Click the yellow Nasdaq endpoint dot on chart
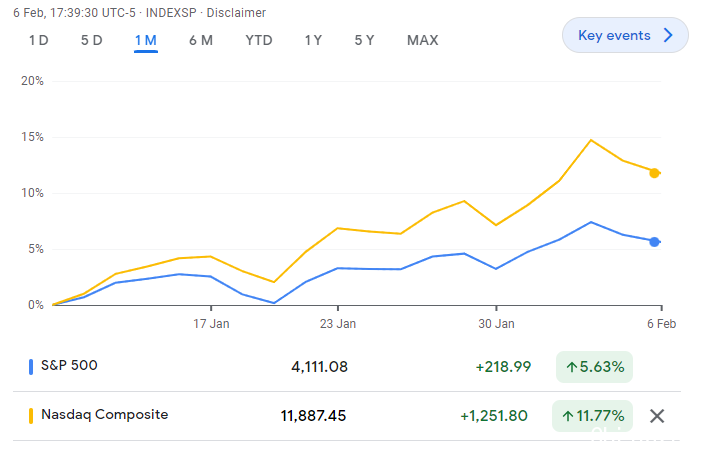Screen dimensions: 702x449 point(654,173)
